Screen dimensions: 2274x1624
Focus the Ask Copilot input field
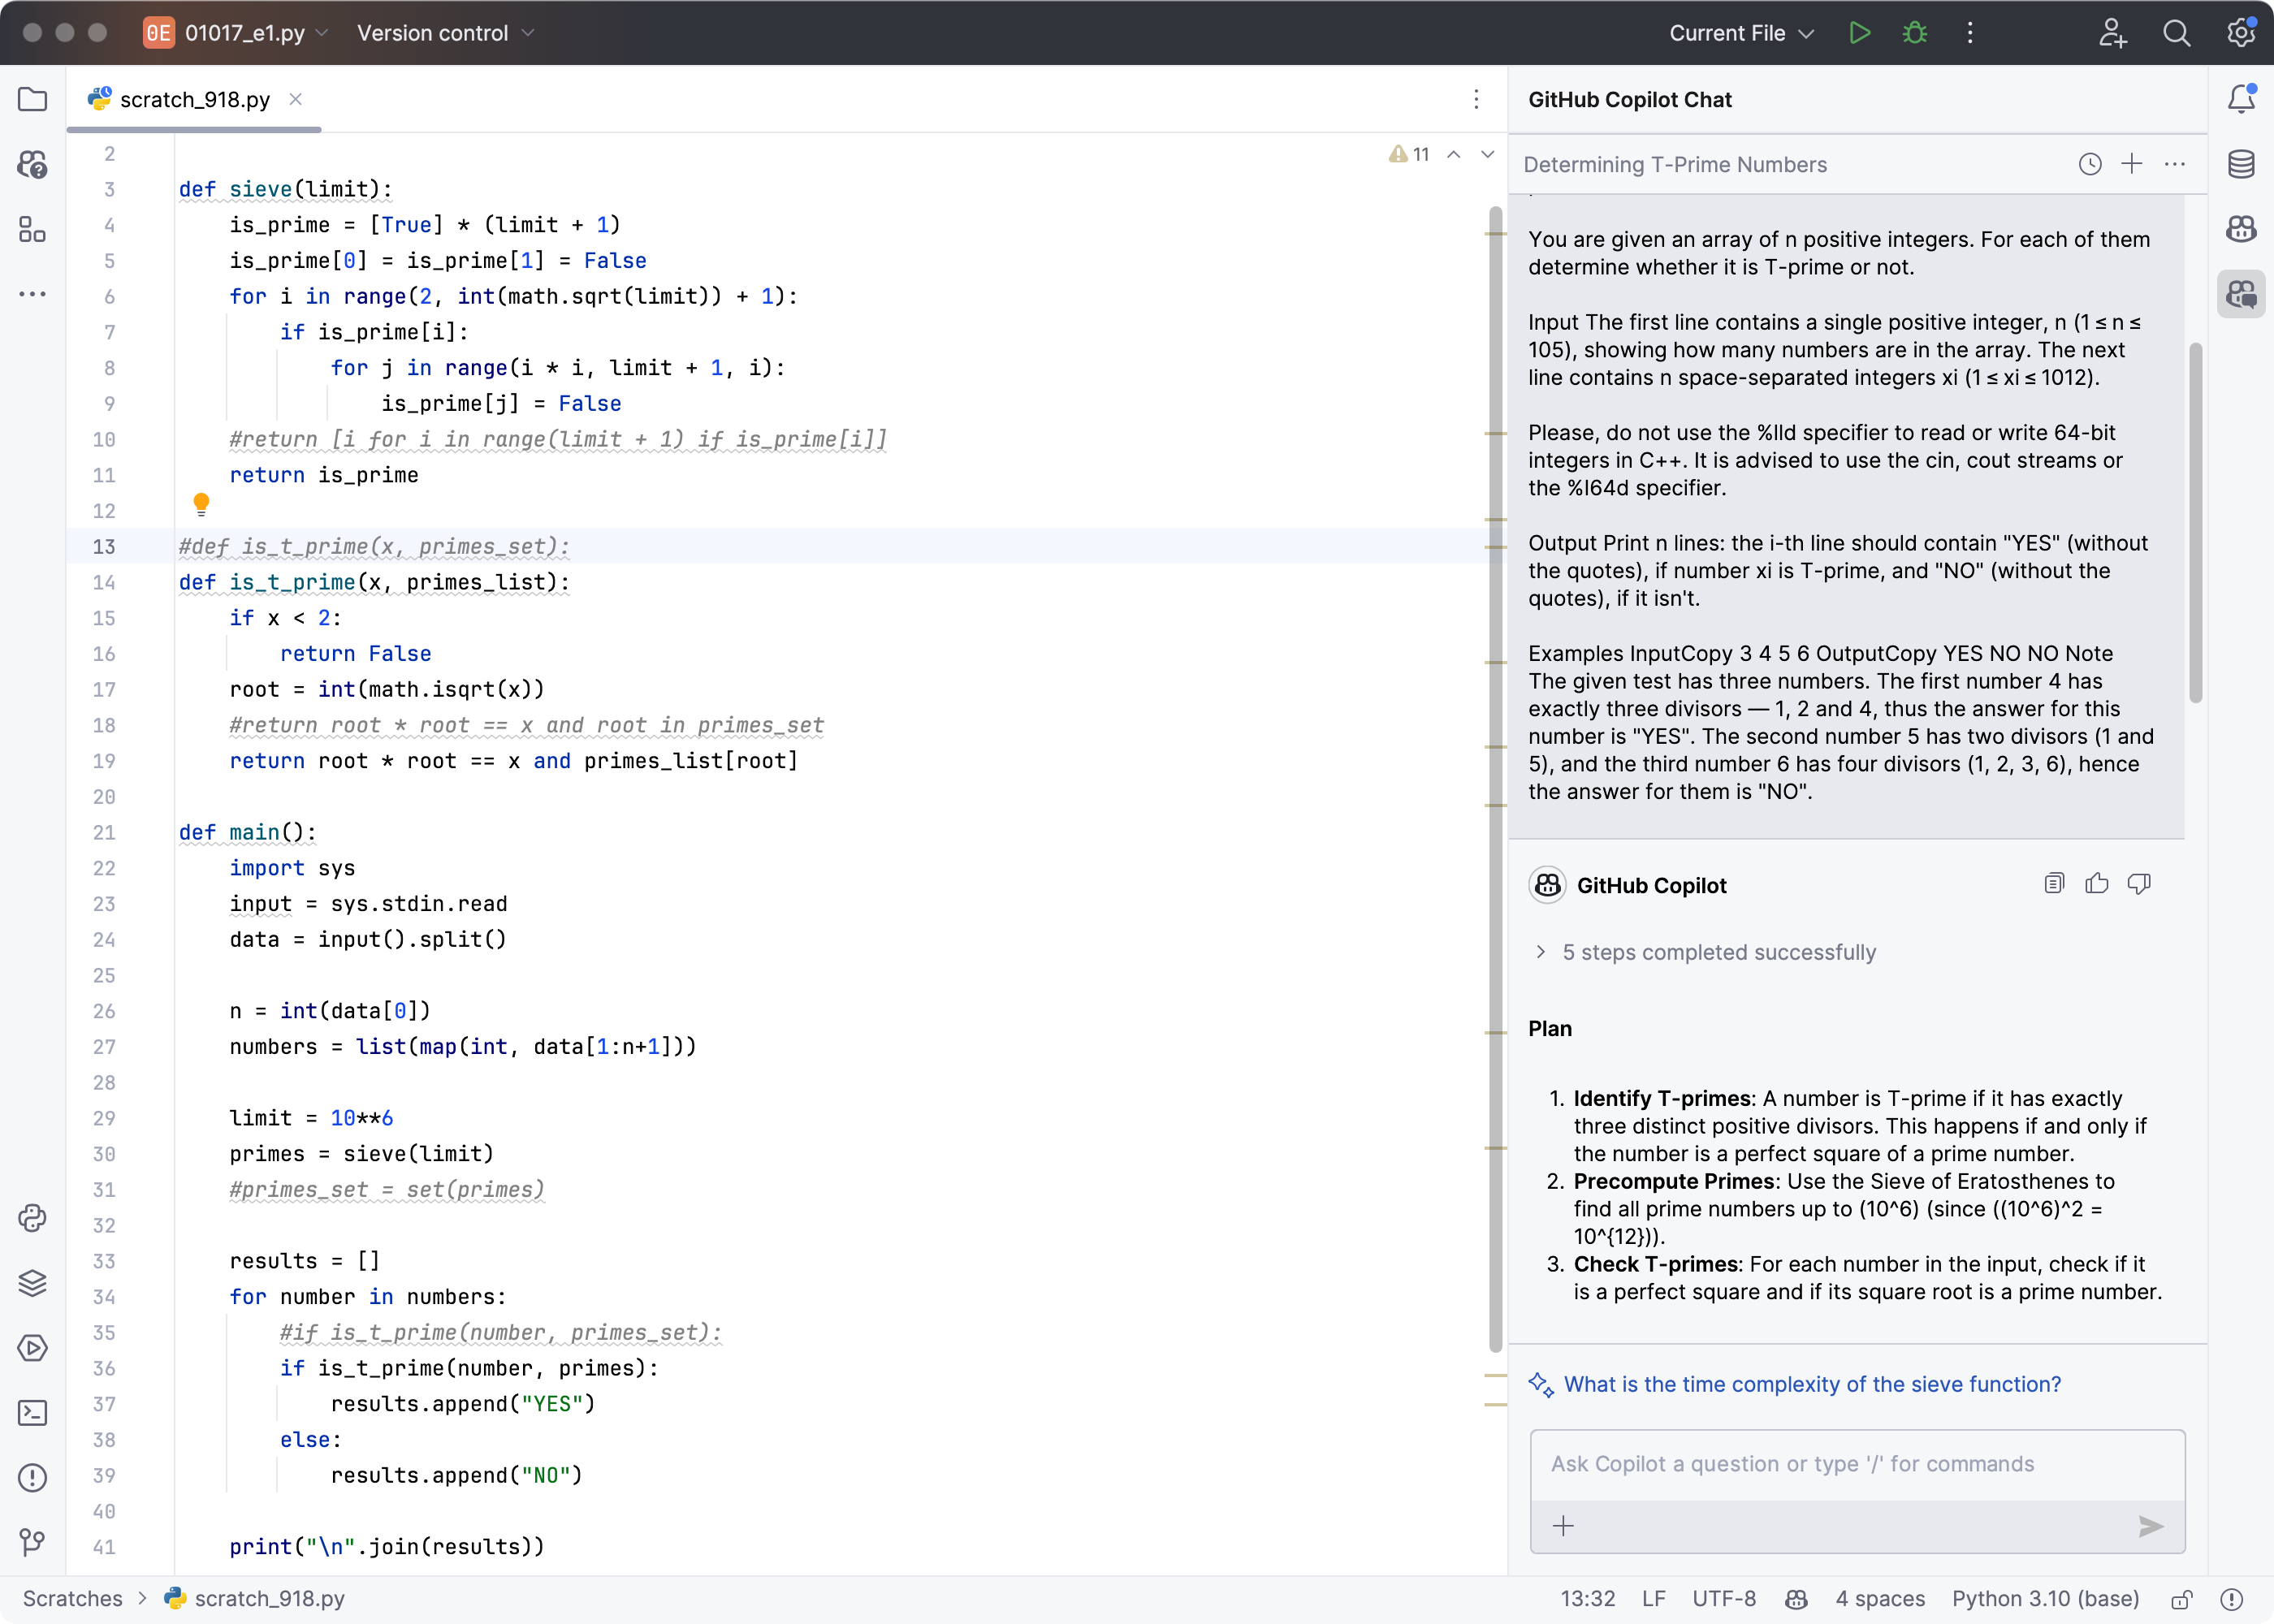1857,1464
